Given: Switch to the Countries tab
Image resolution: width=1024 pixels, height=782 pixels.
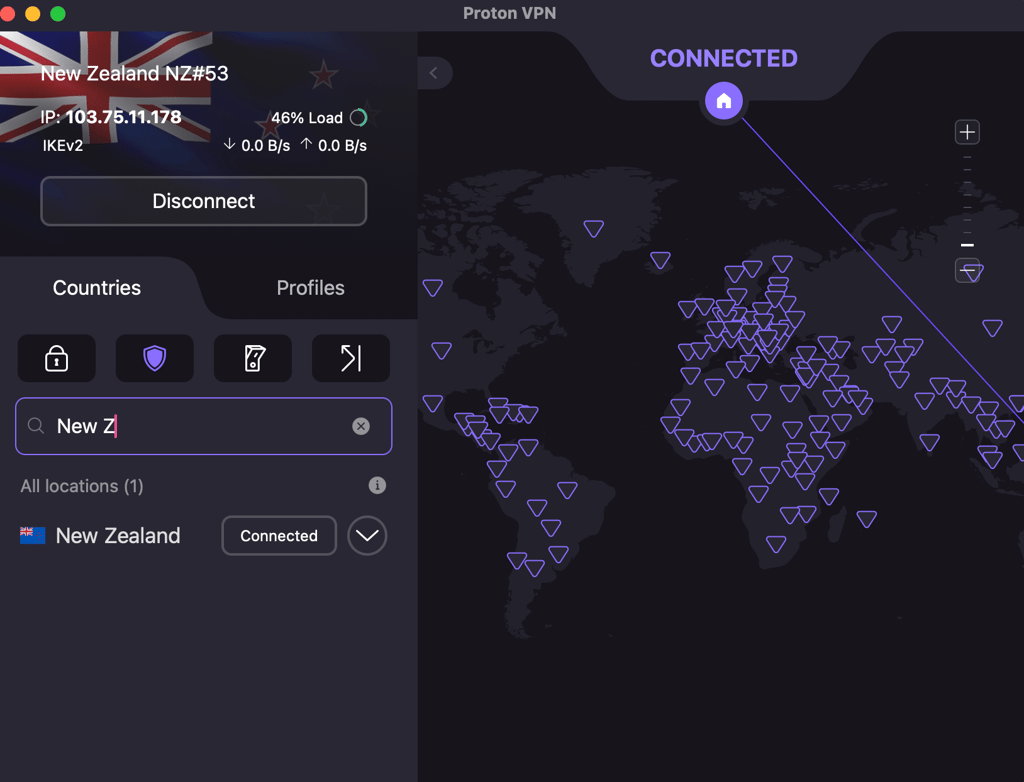Looking at the screenshot, I should point(97,288).
